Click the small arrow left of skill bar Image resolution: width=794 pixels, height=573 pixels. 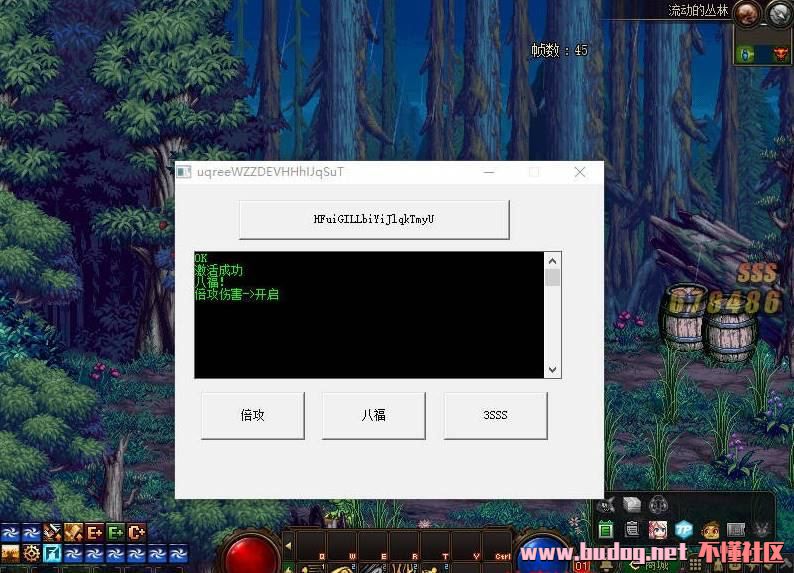[x=288, y=546]
